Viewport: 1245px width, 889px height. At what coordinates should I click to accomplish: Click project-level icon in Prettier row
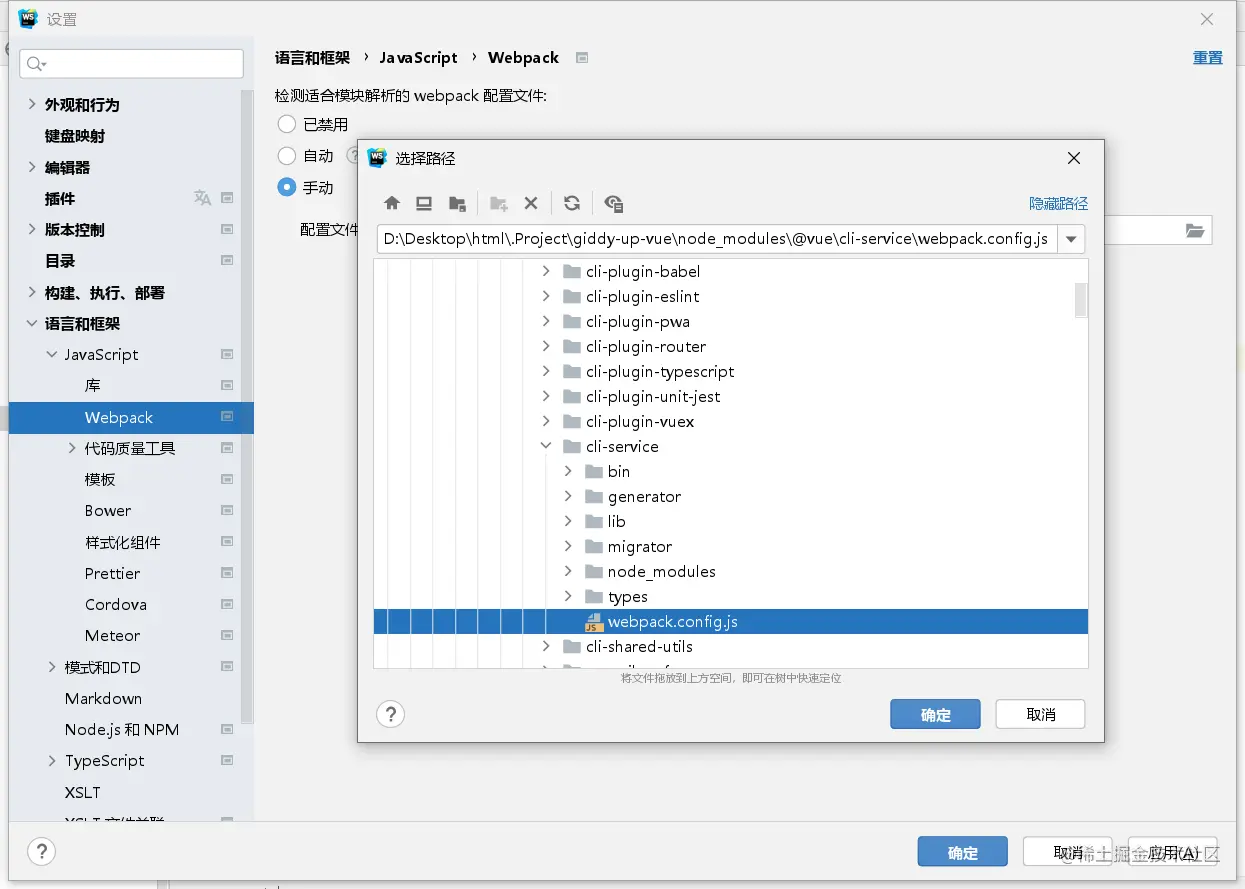[x=227, y=573]
